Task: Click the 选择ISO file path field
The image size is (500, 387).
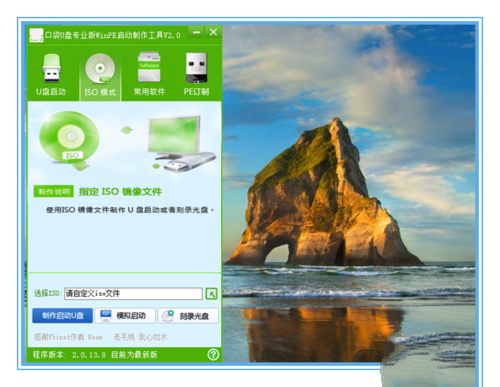Action: tap(133, 294)
